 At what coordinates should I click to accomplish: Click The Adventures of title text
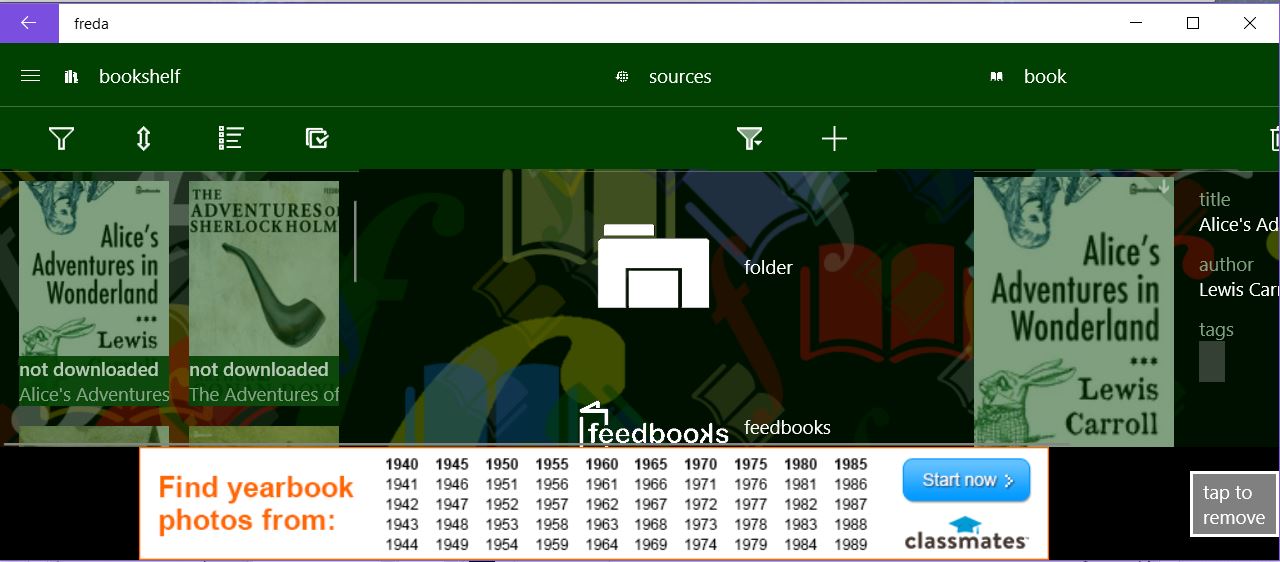pos(264,395)
